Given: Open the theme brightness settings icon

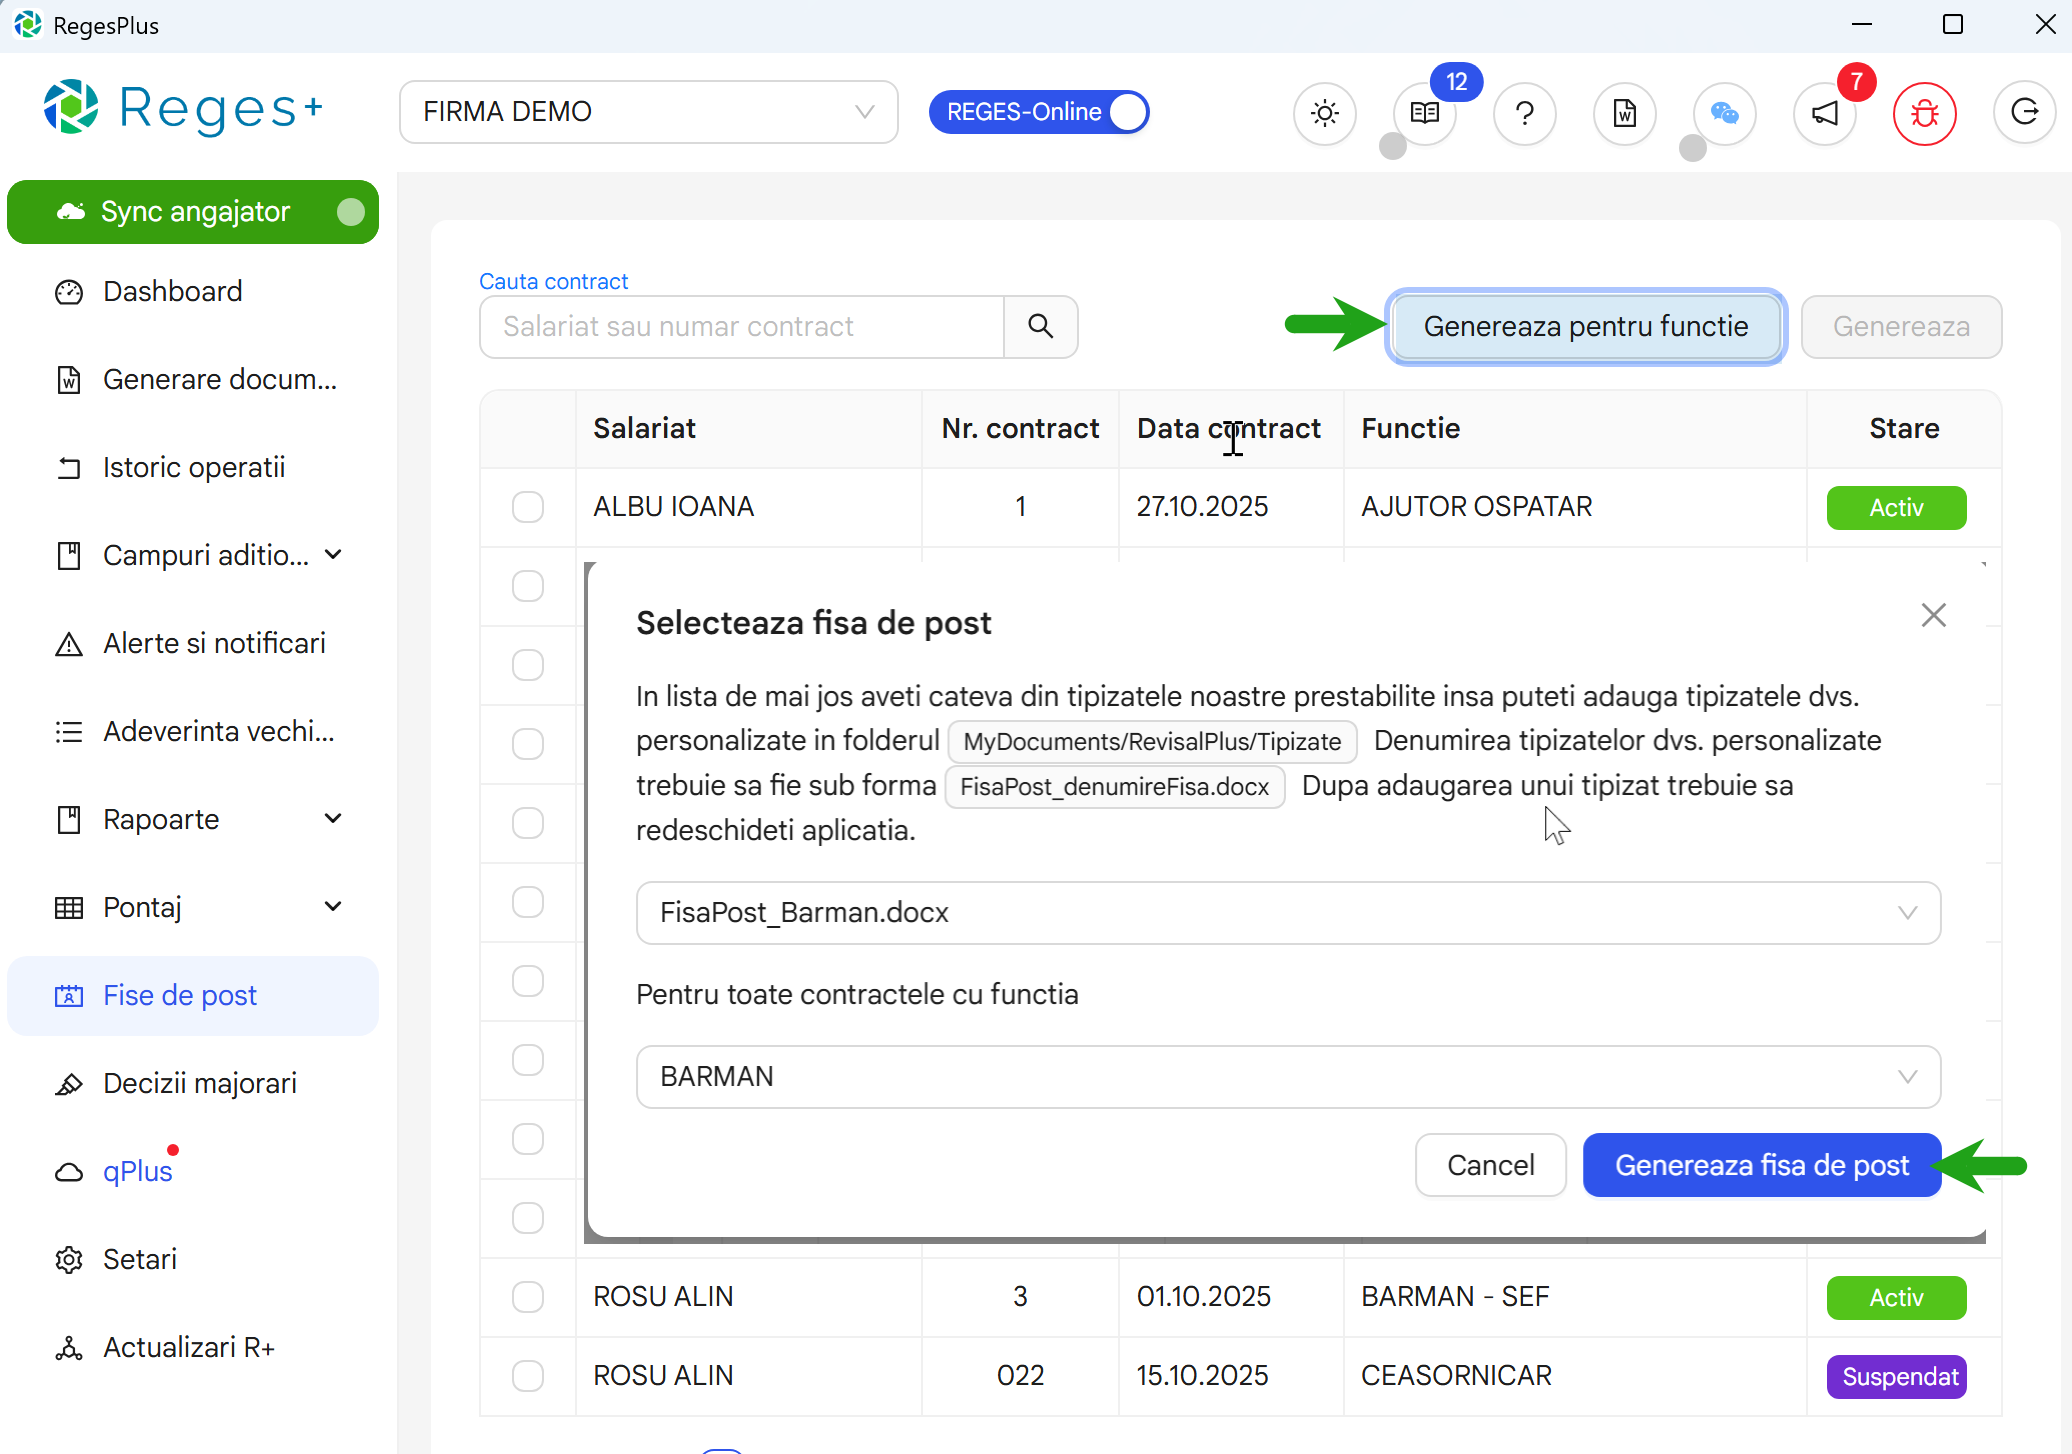Looking at the screenshot, I should tap(1324, 113).
